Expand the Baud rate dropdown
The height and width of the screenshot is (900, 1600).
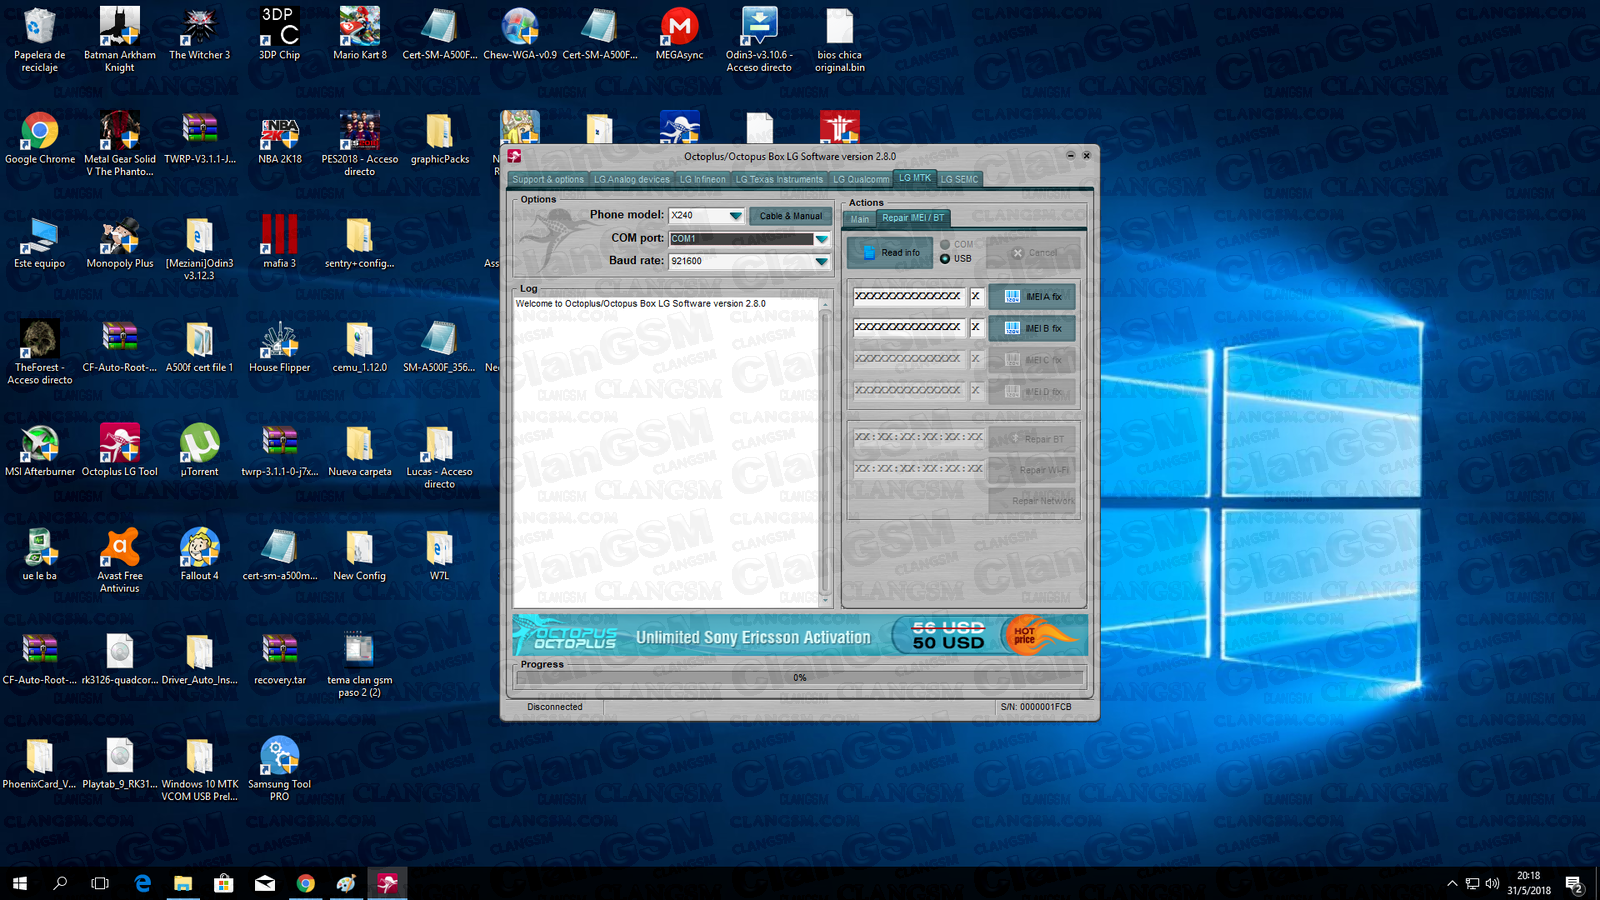pyautogui.click(x=821, y=261)
